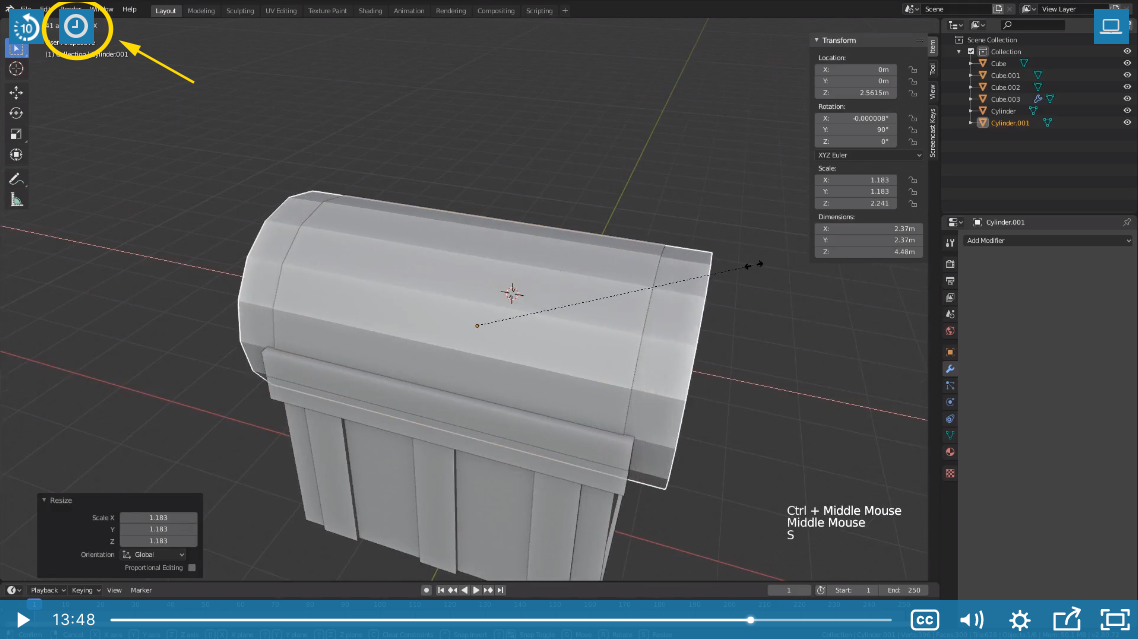The height and width of the screenshot is (639, 1138).
Task: Open Scene properties tab icon
Action: tap(950, 314)
